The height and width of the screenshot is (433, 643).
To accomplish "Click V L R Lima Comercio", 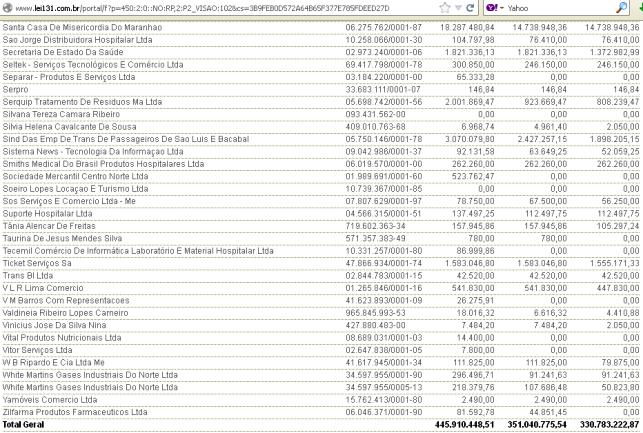I will (43, 288).
